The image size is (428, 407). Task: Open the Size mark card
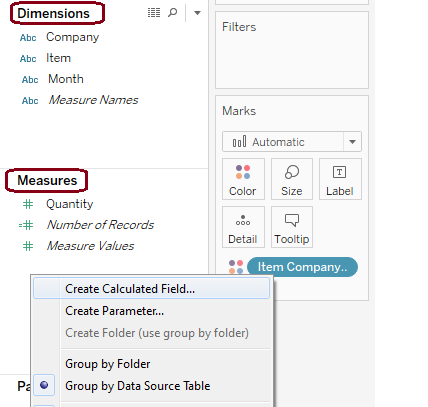[x=292, y=179]
